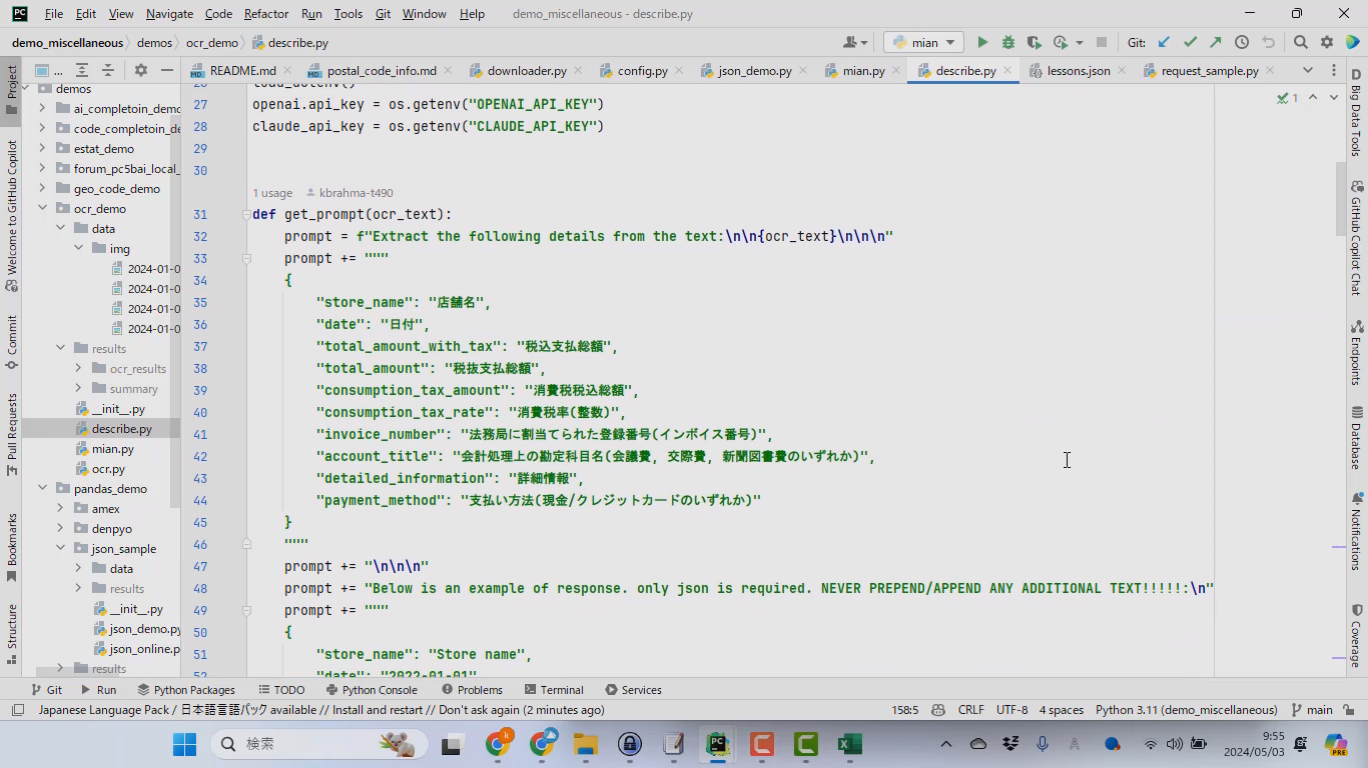Open Search Everywhere magnifier icon
1368x768 pixels.
[1300, 43]
